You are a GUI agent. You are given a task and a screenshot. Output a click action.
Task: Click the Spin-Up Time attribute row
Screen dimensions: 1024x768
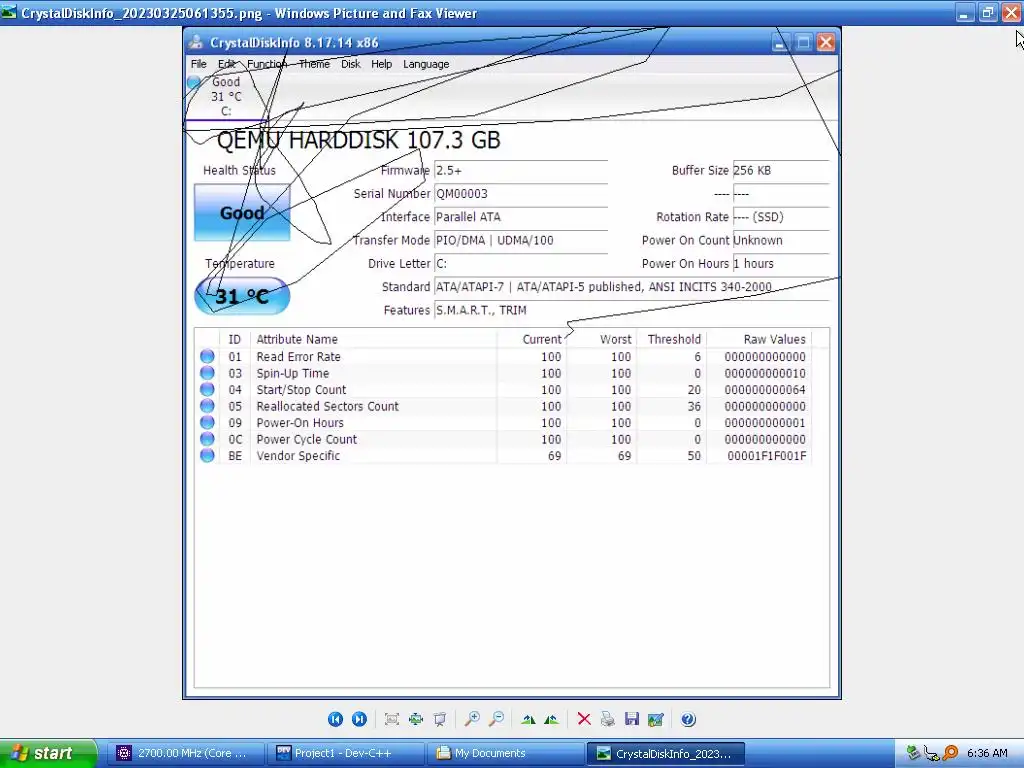pos(505,373)
